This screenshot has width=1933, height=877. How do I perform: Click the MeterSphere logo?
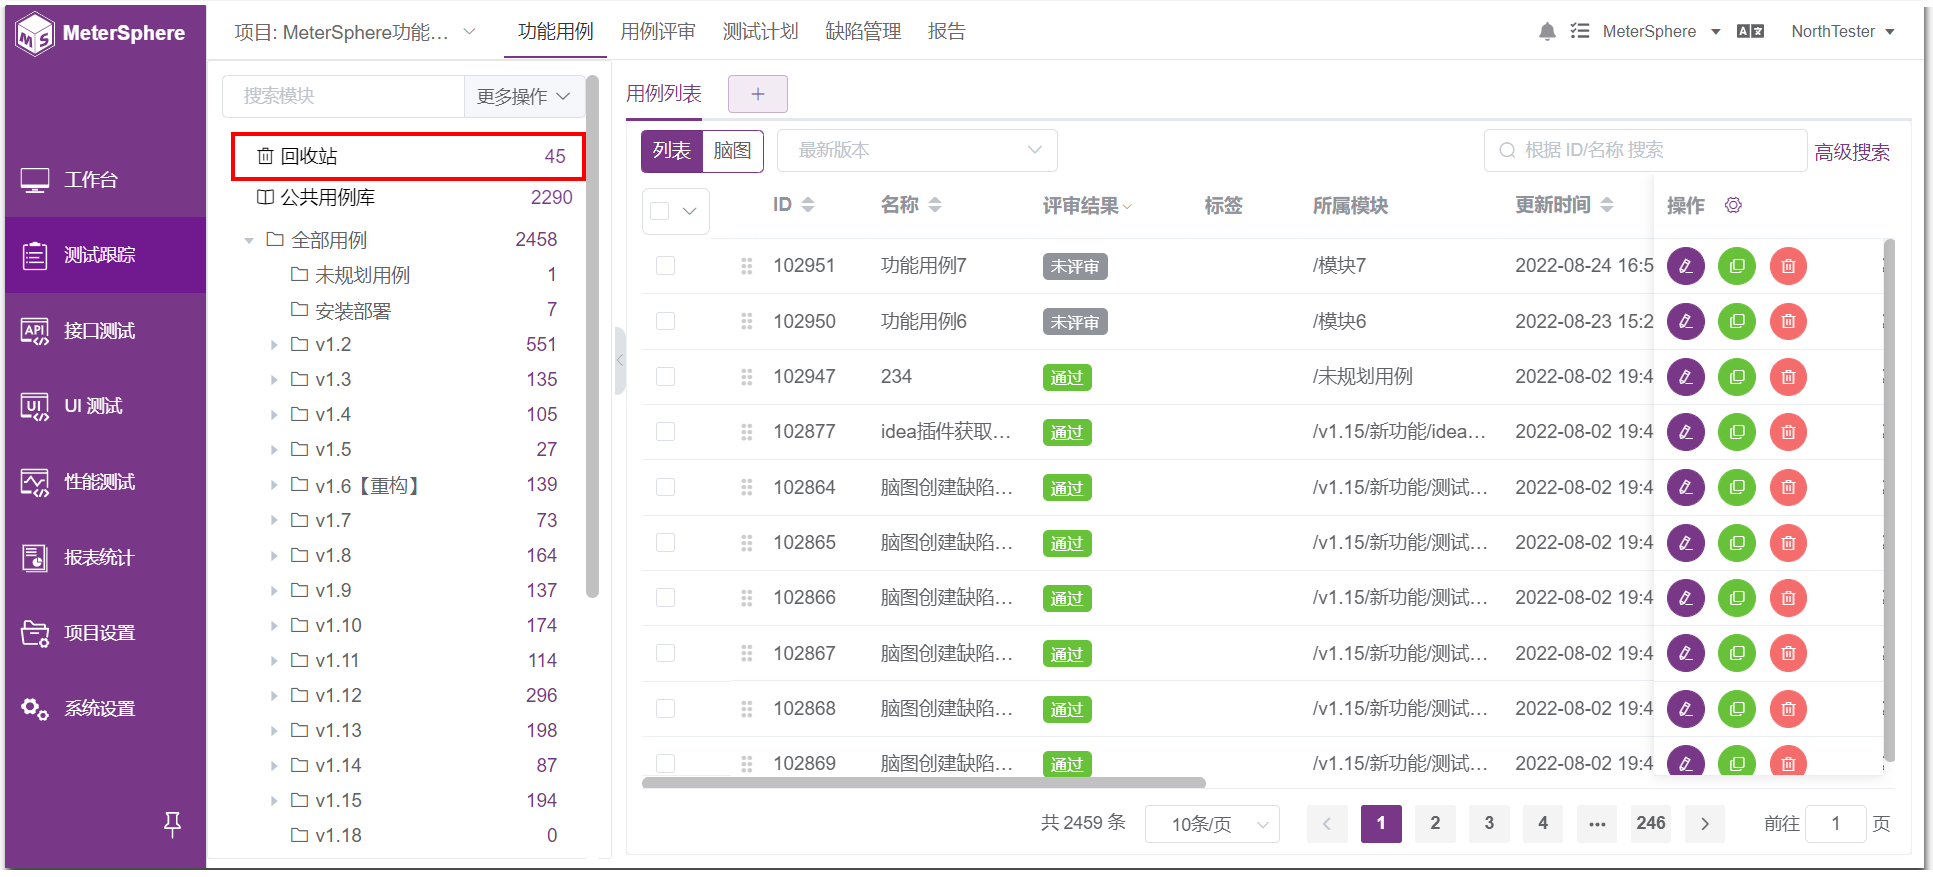tap(101, 33)
